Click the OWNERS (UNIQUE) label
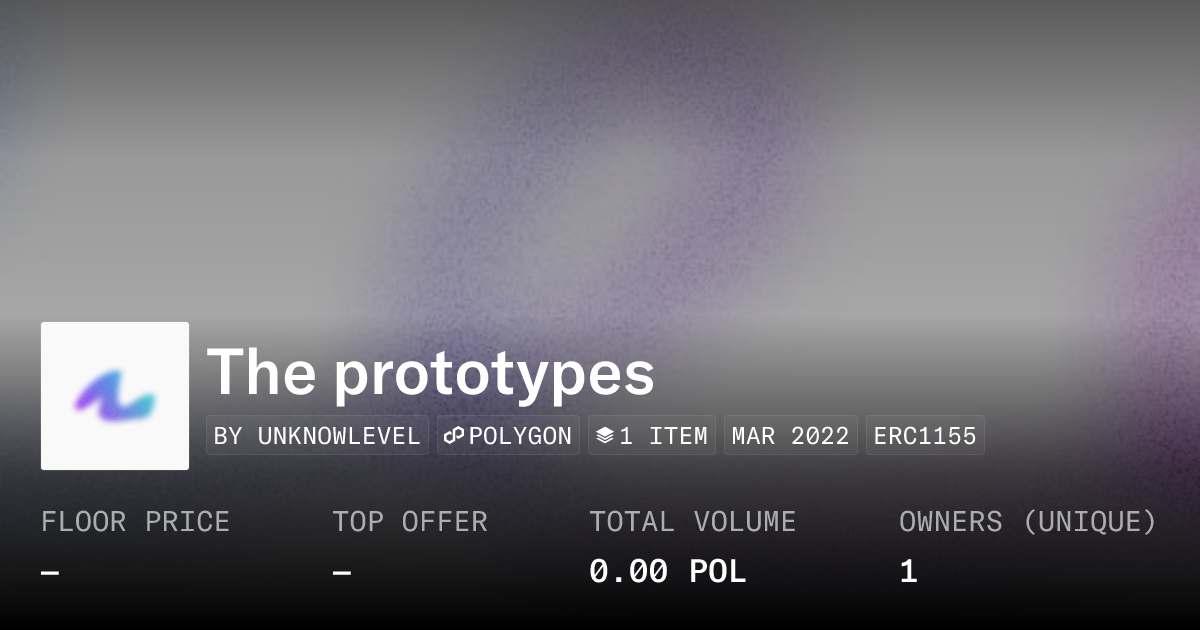Viewport: 1200px width, 630px height. tap(1028, 522)
